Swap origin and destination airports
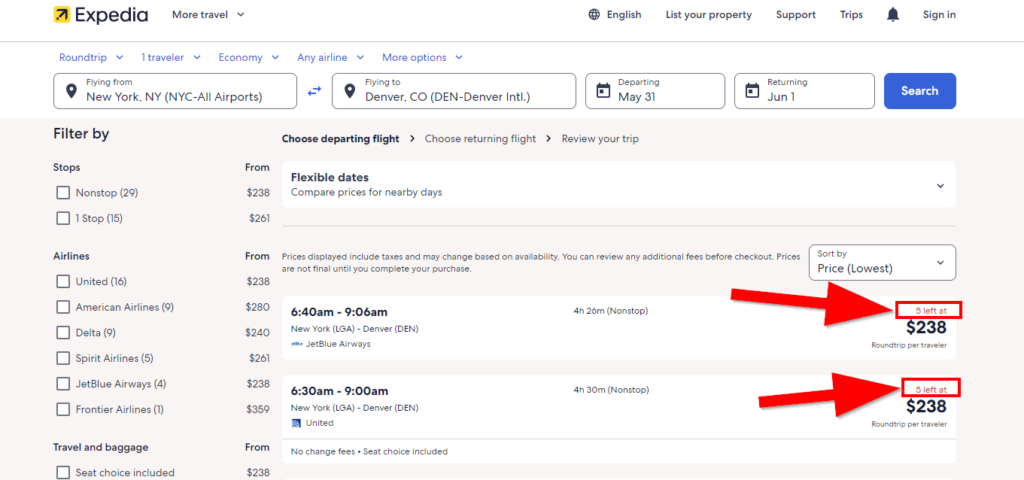The image size is (1024, 480). [x=315, y=91]
